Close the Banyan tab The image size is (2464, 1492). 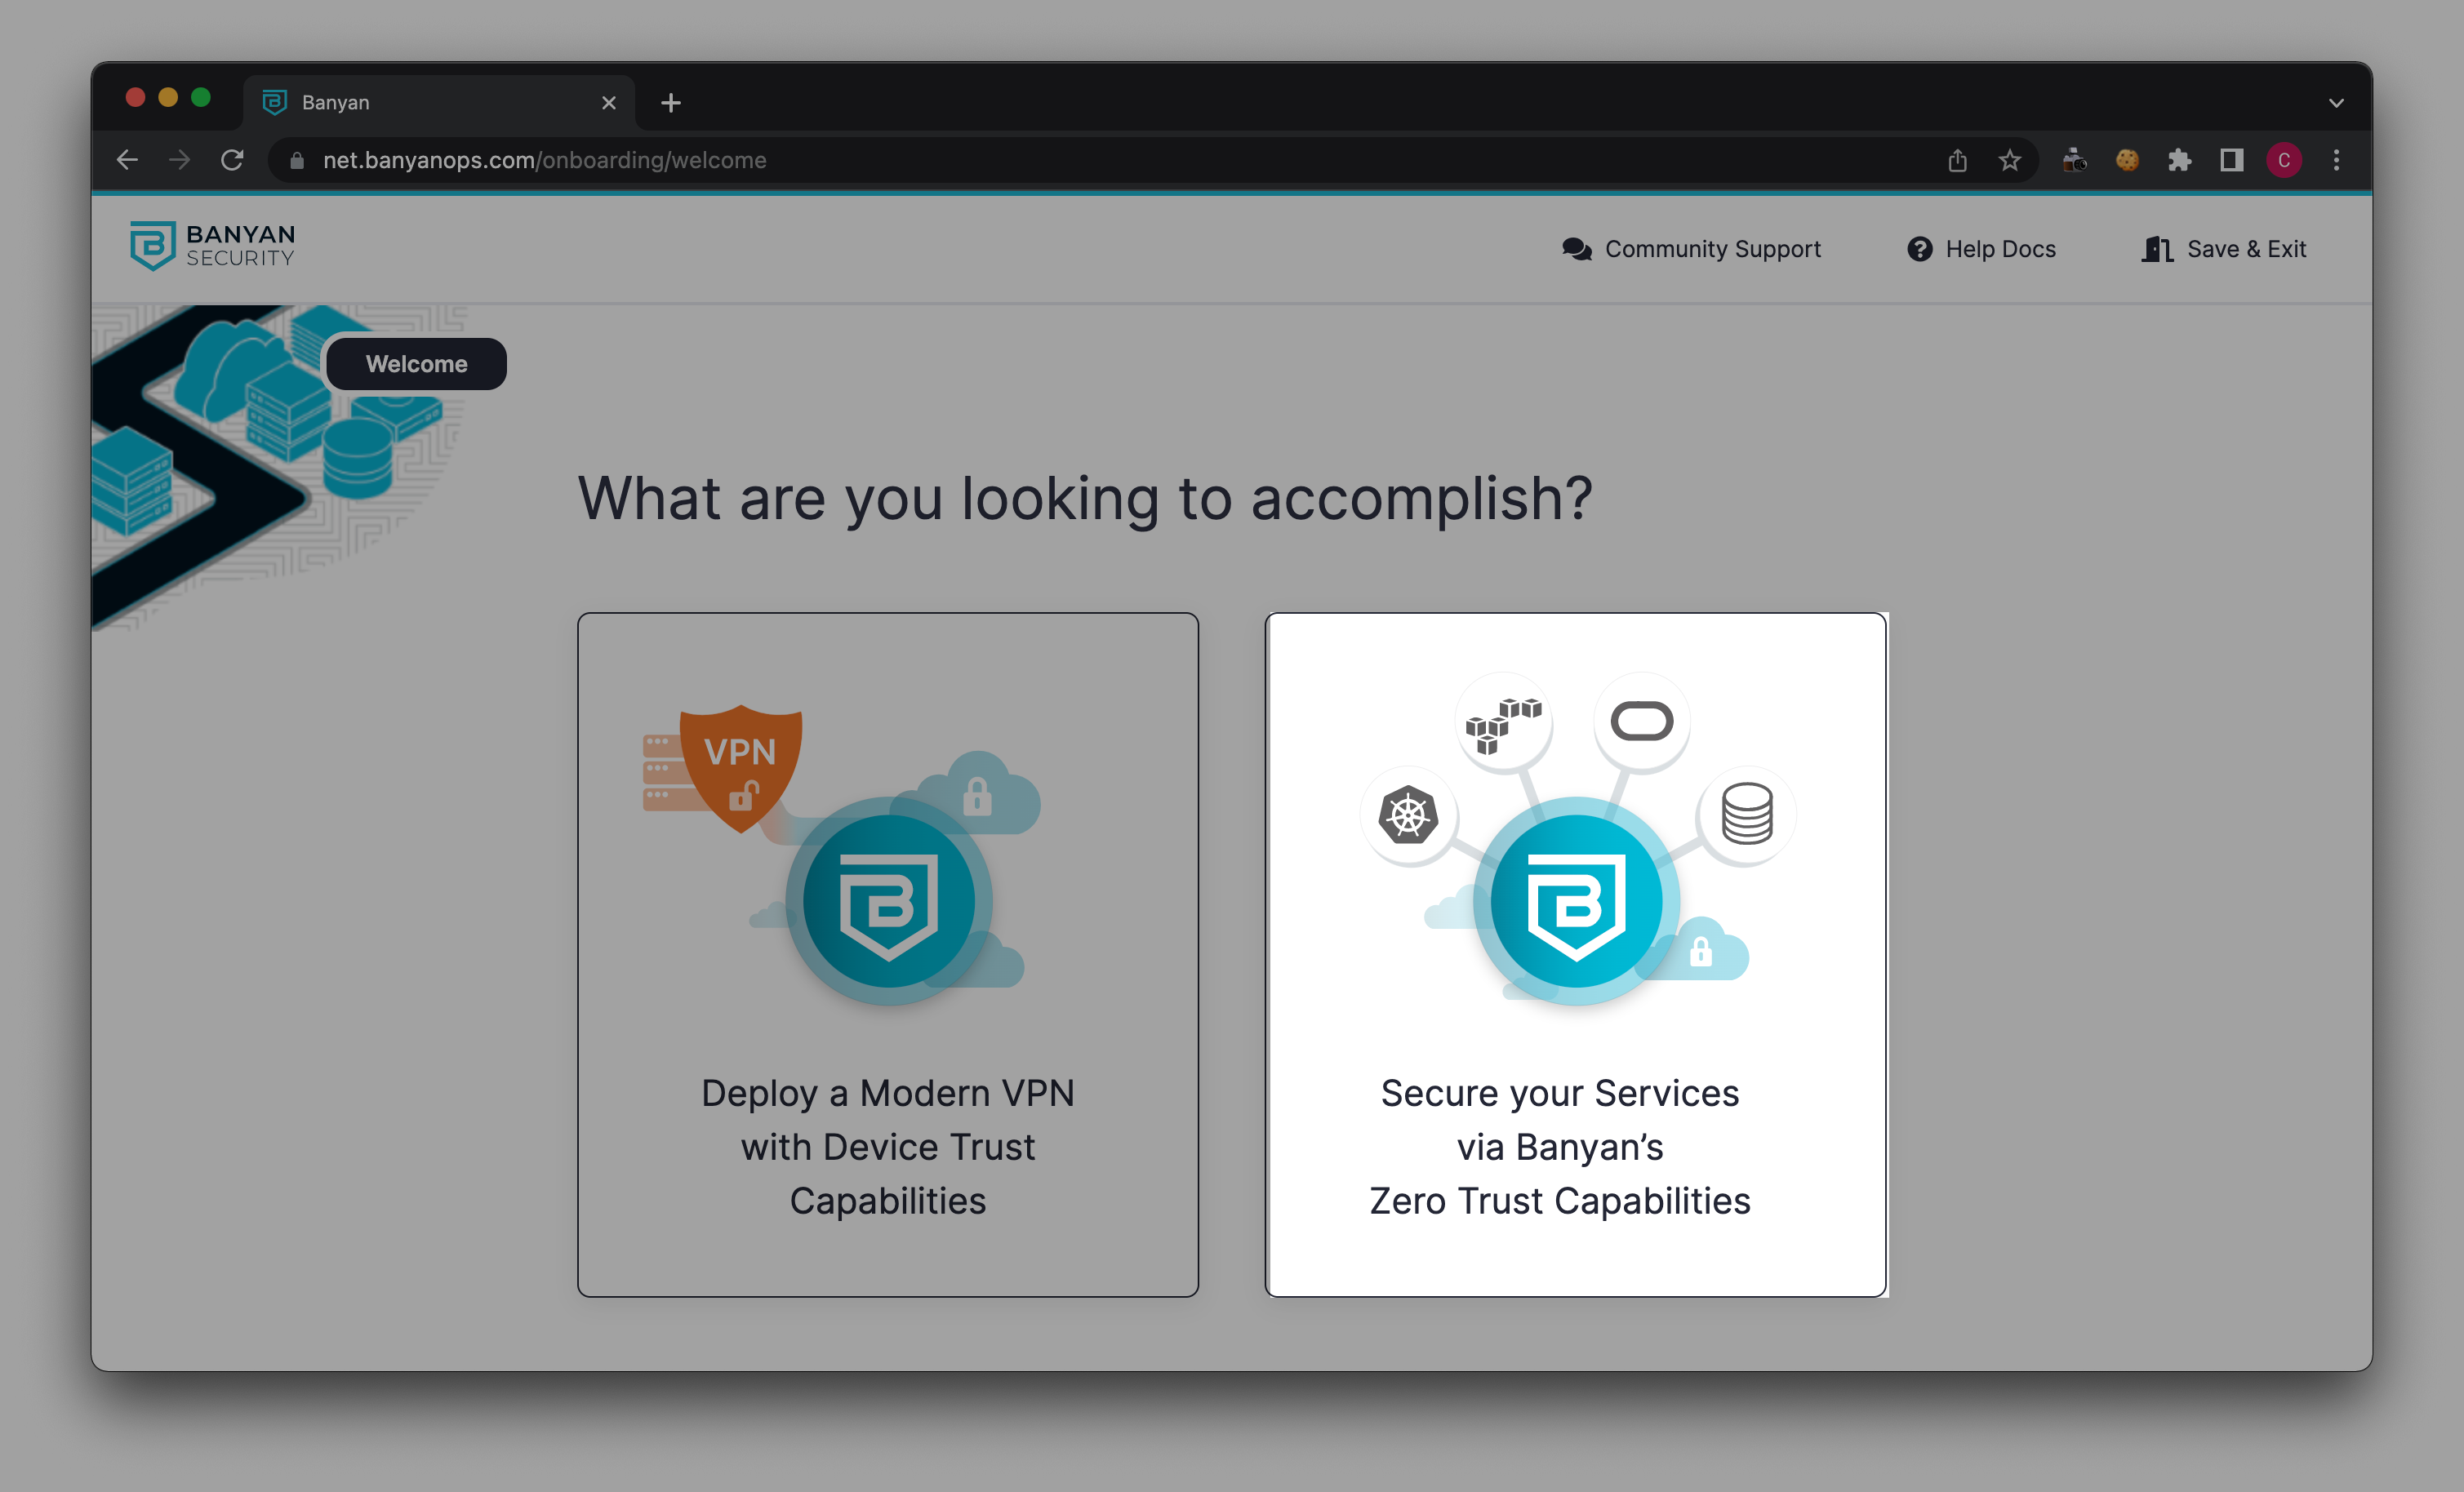tap(609, 103)
